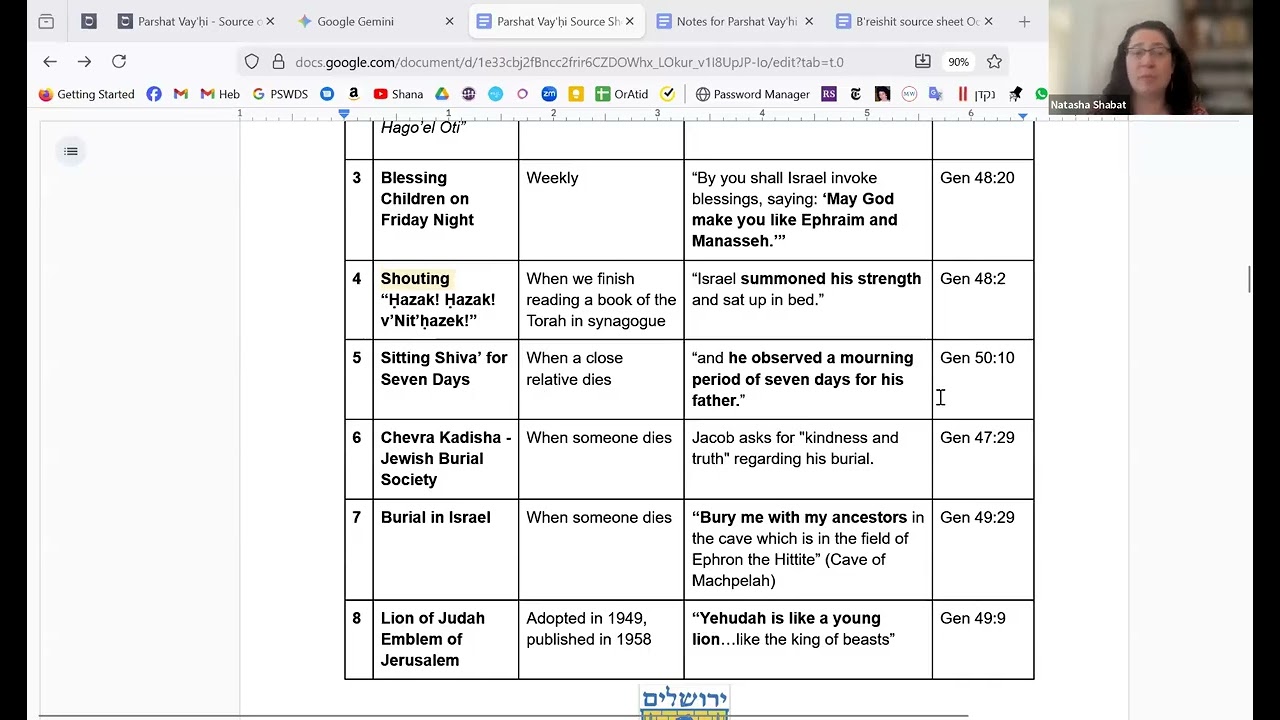This screenshot has width=1280, height=720.
Task: Click the left indent marker on the ruler
Action: point(344,115)
